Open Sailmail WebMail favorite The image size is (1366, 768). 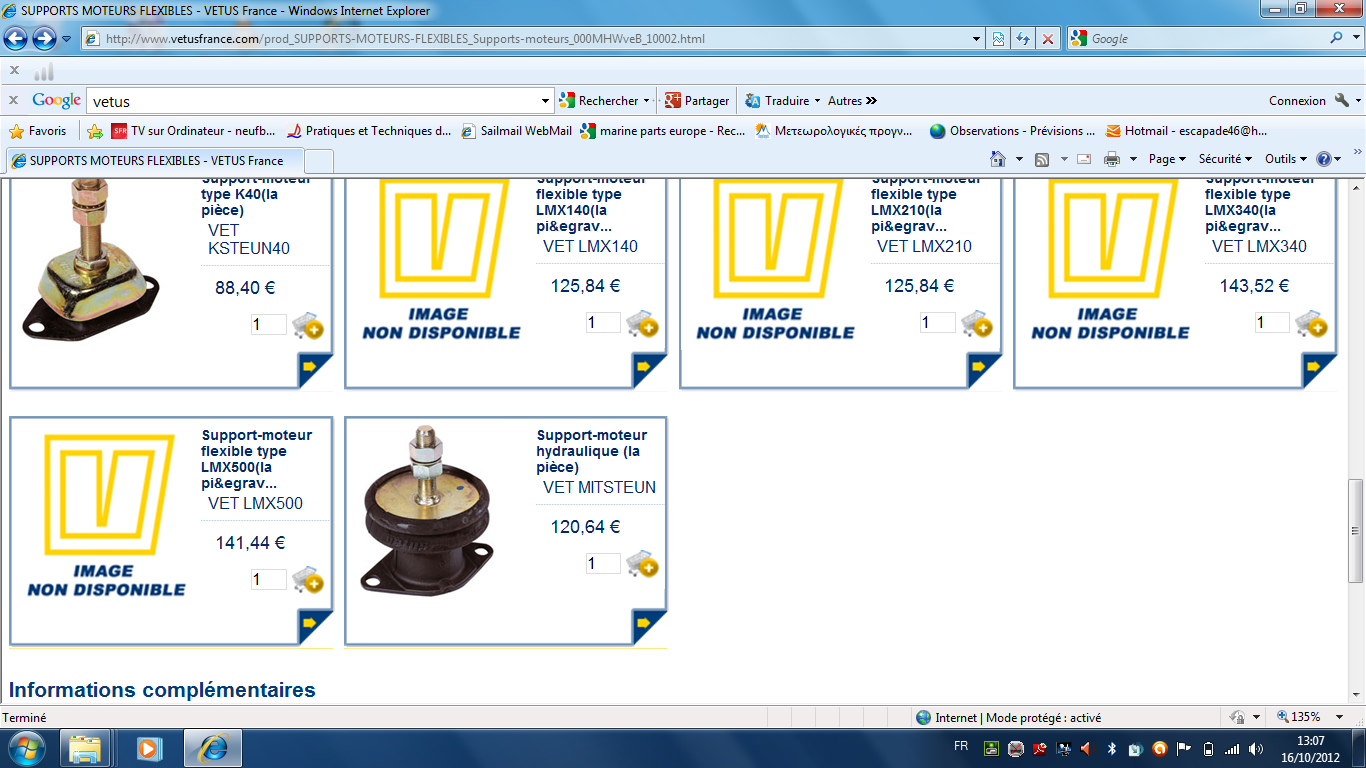tap(517, 131)
